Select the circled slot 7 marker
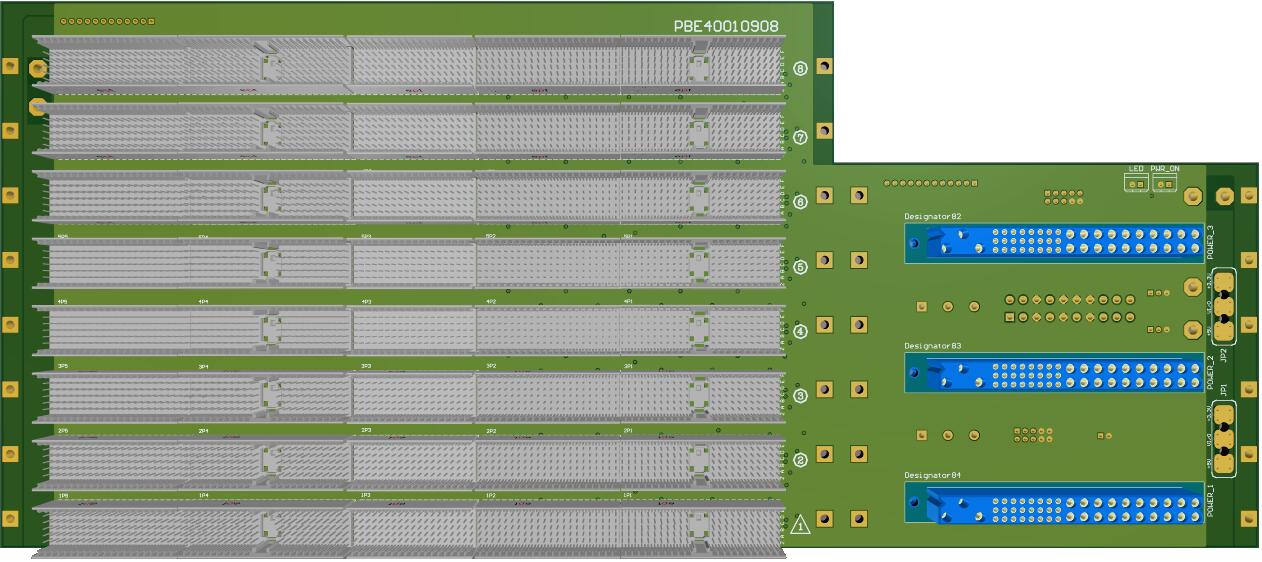This screenshot has width=1262, height=562. 800,136
